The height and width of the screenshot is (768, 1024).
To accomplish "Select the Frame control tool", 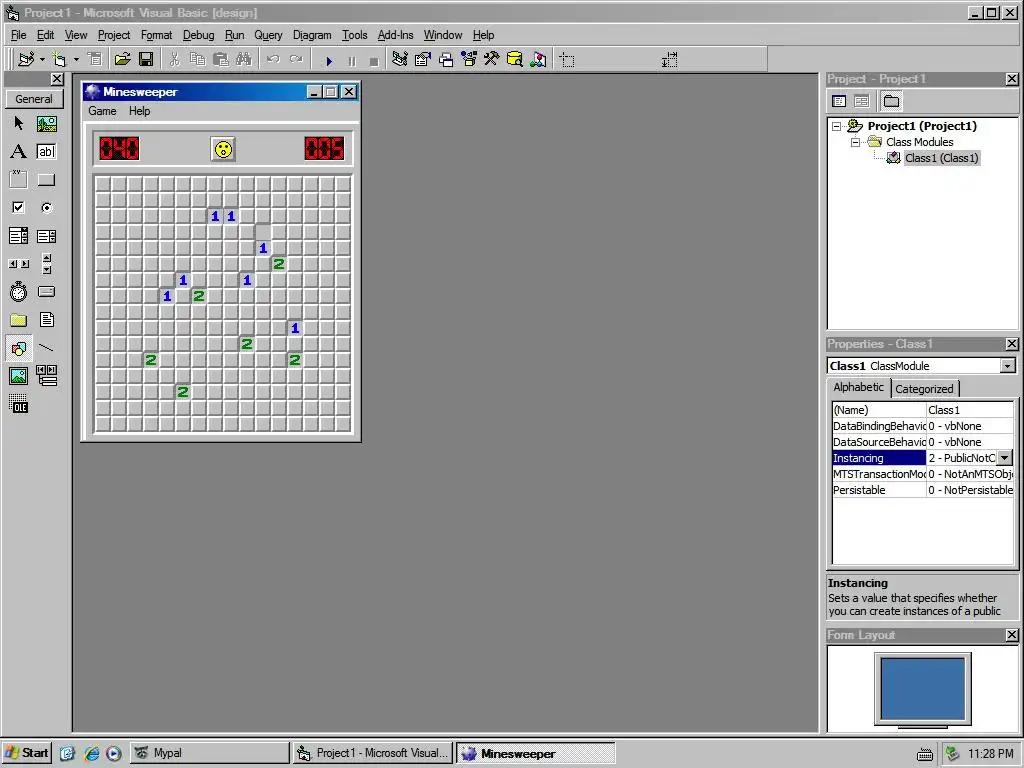I will coord(18,180).
